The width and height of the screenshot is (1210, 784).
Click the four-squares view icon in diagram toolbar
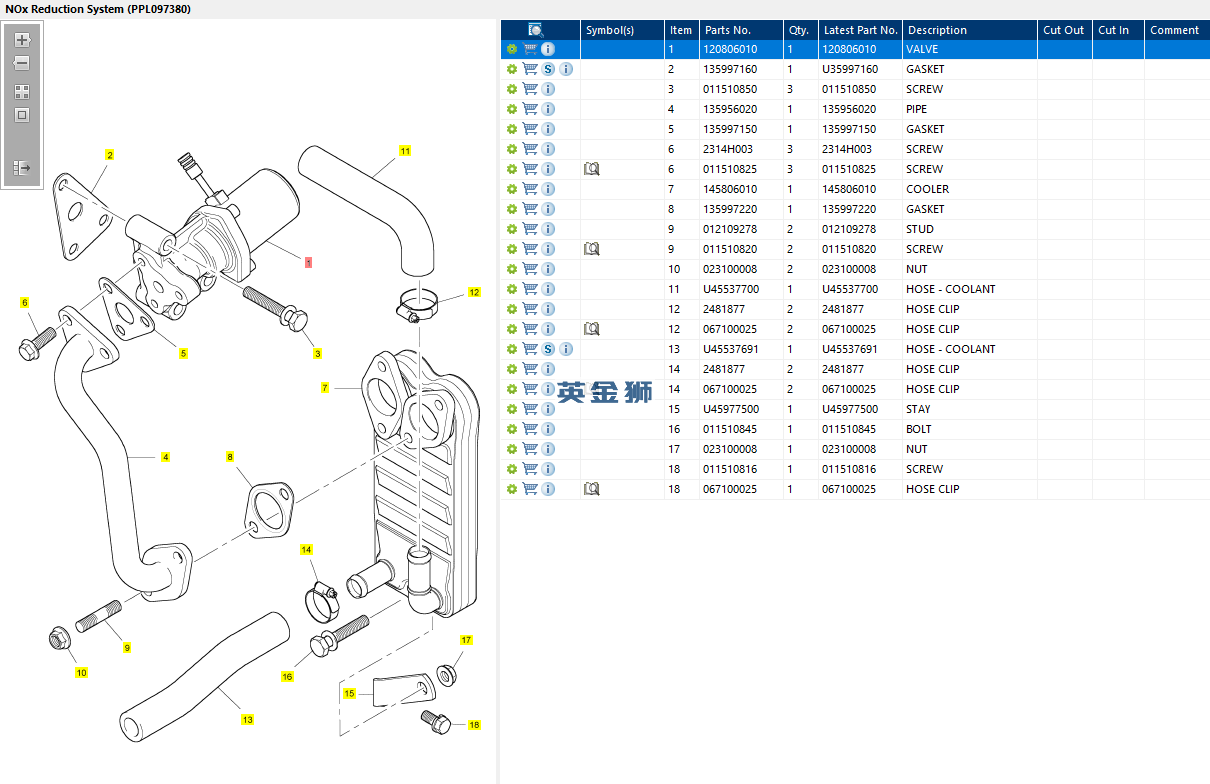(x=22, y=91)
